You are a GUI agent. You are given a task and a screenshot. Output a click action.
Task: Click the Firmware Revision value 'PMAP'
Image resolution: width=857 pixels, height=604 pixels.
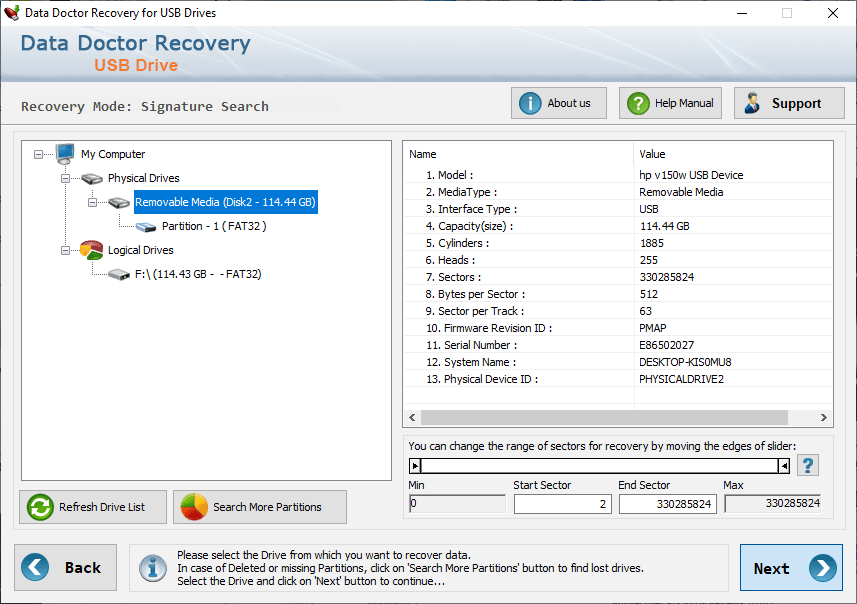point(653,328)
